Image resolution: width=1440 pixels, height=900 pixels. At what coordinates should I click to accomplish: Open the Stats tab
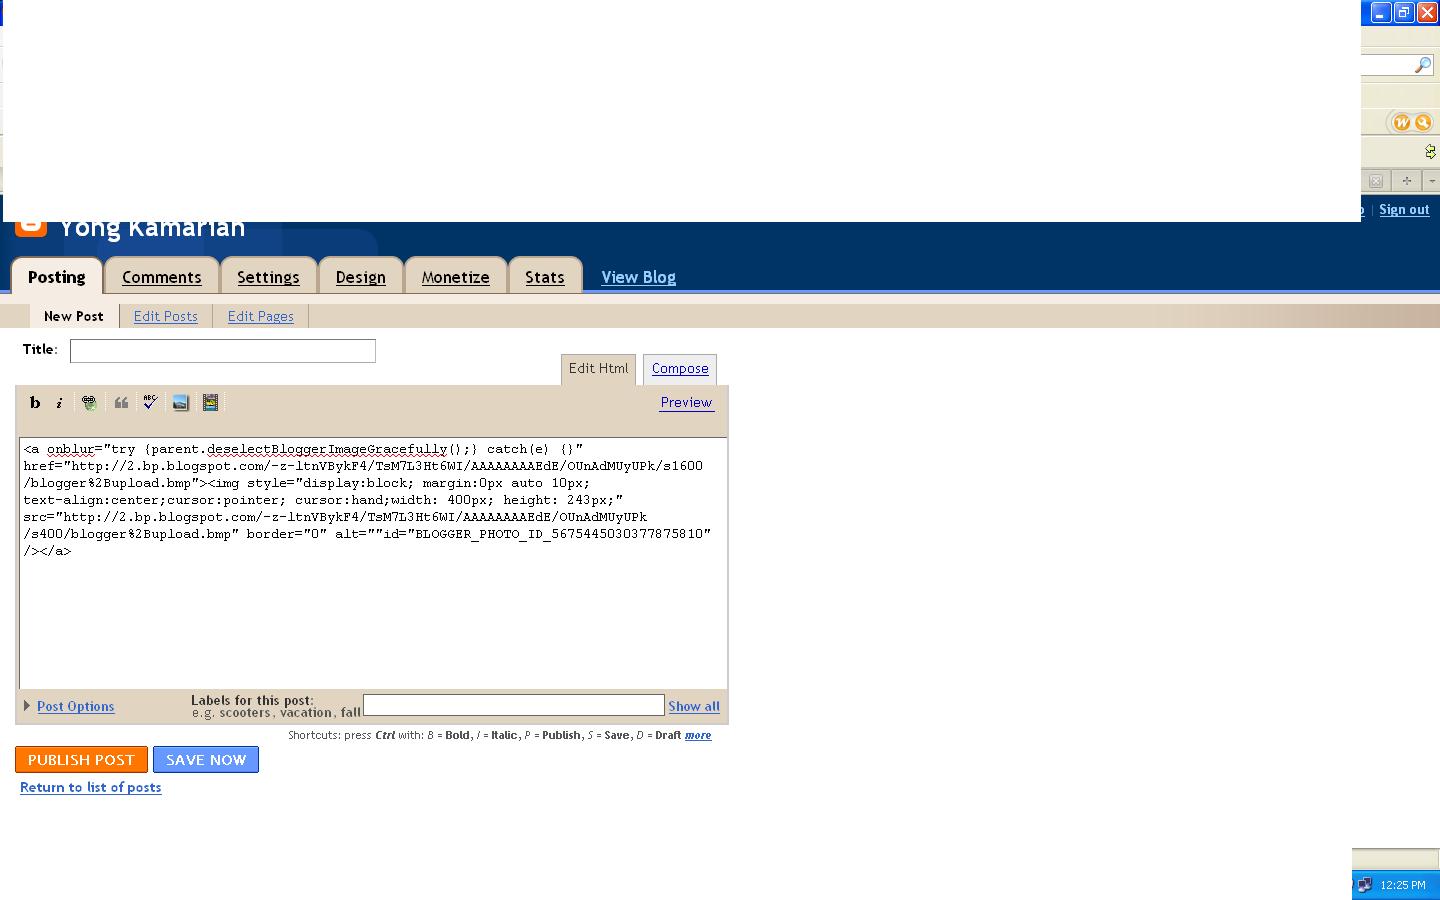click(545, 277)
